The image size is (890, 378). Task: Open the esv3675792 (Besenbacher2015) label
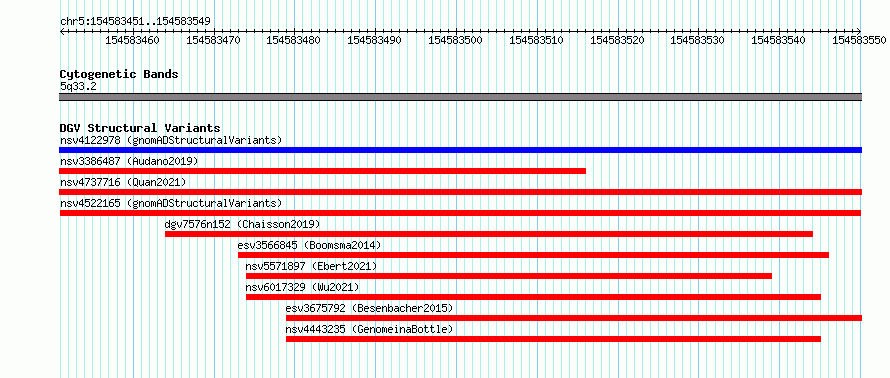click(x=370, y=308)
